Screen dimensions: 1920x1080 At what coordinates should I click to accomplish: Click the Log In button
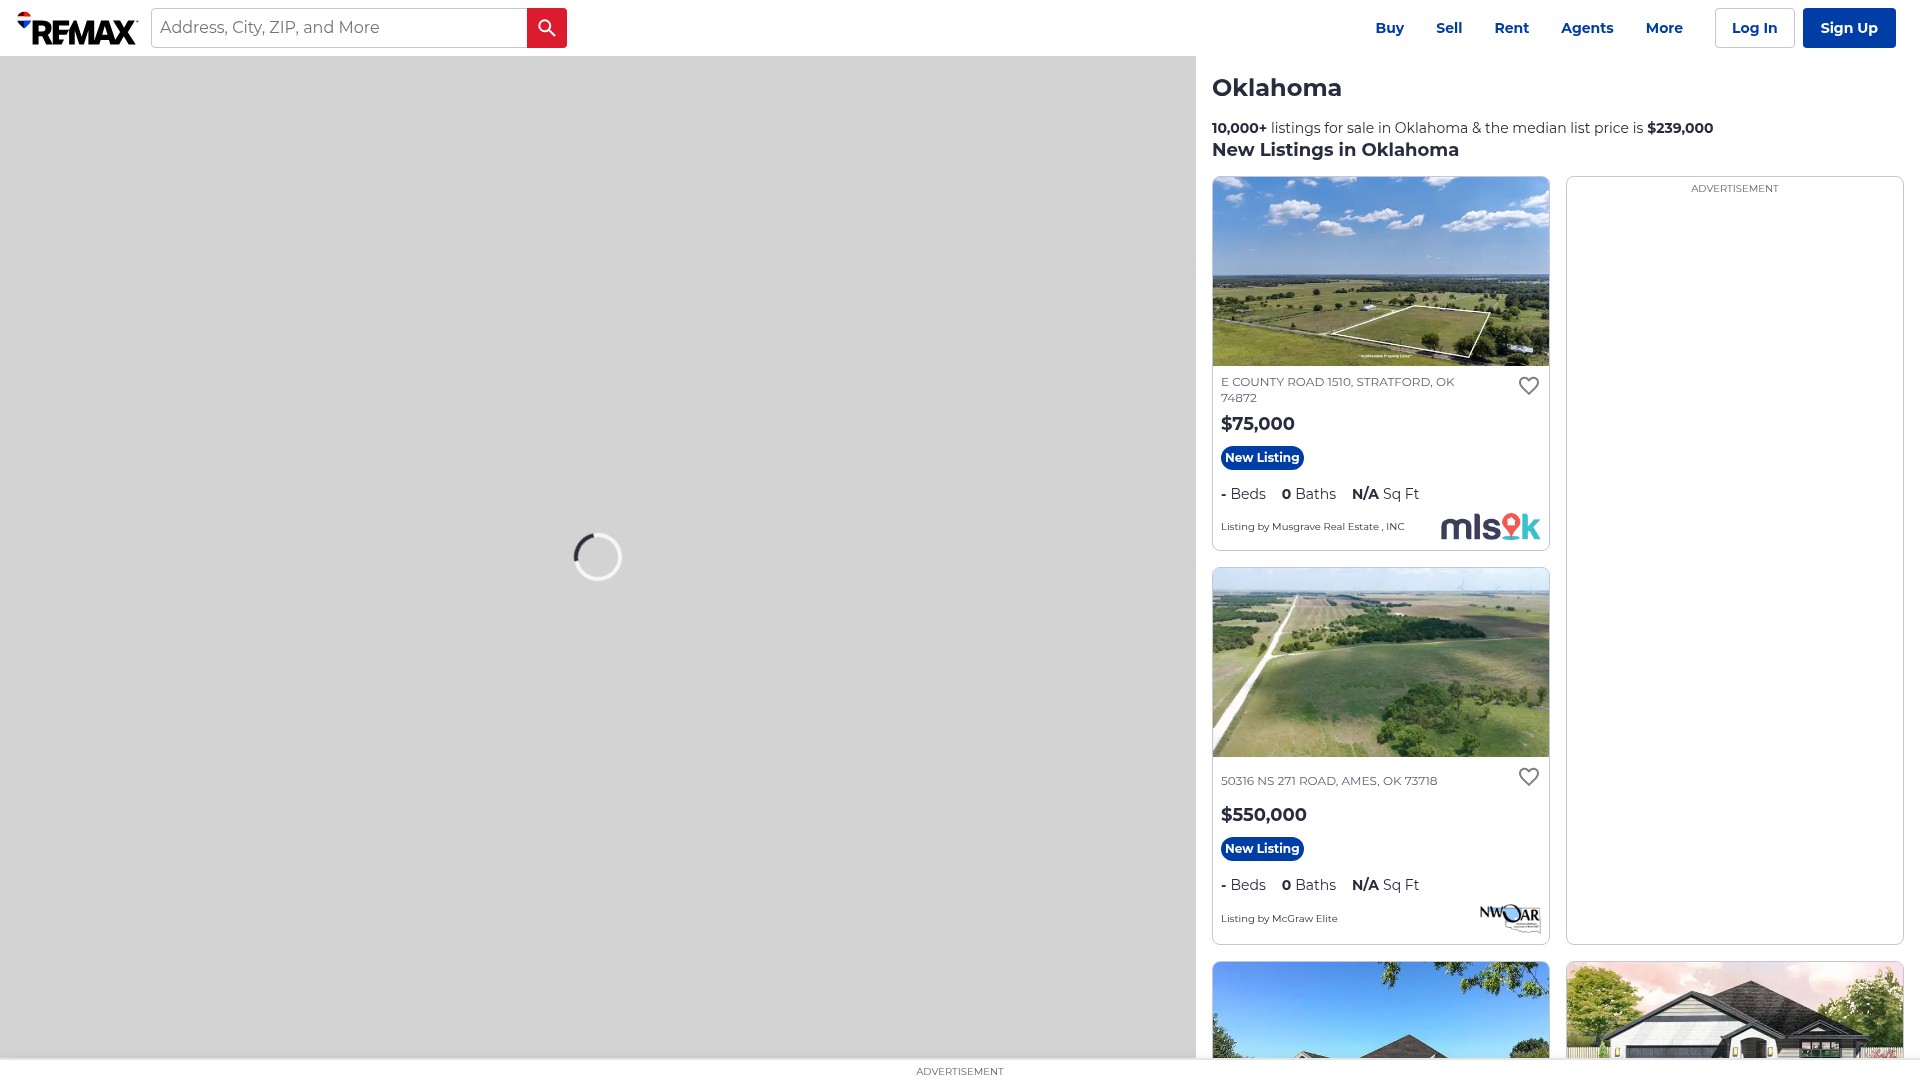[x=1754, y=28]
